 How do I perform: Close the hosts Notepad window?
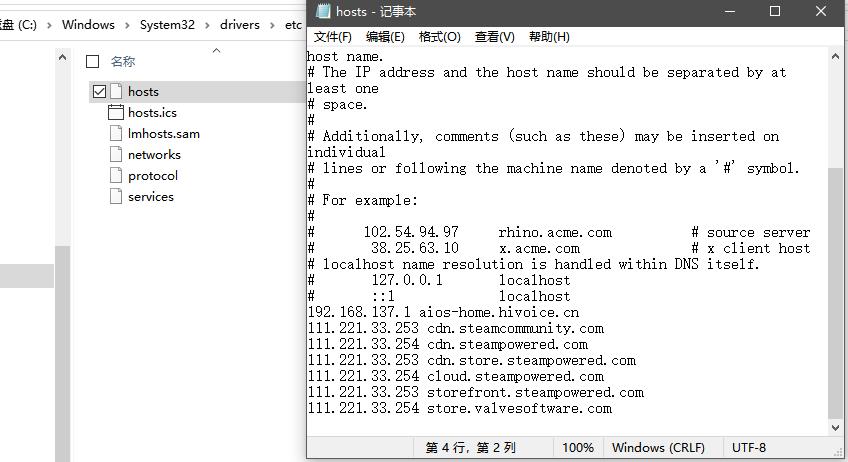pyautogui.click(x=821, y=11)
